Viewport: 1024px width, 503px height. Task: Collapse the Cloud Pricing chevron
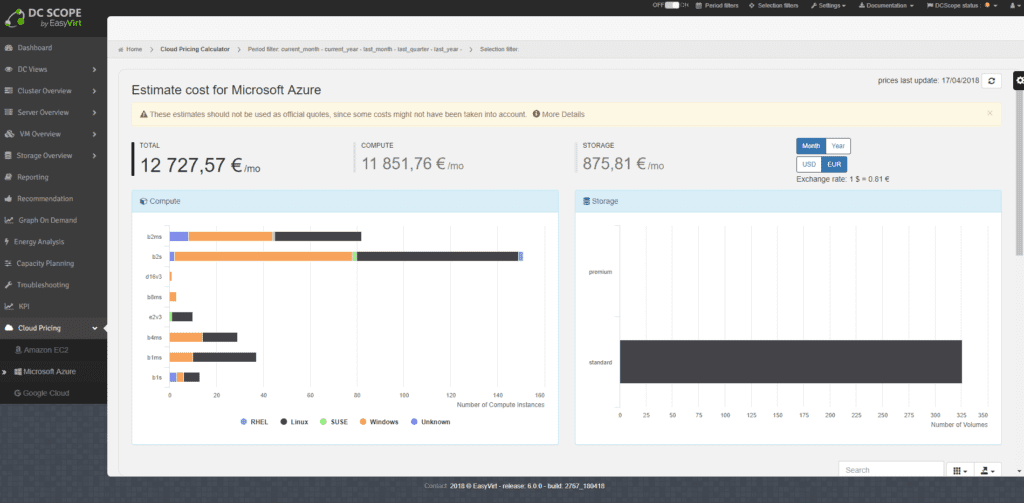point(95,328)
